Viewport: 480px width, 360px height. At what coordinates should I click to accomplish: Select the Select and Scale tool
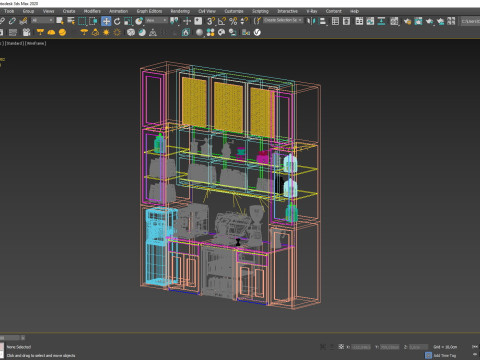128,21
